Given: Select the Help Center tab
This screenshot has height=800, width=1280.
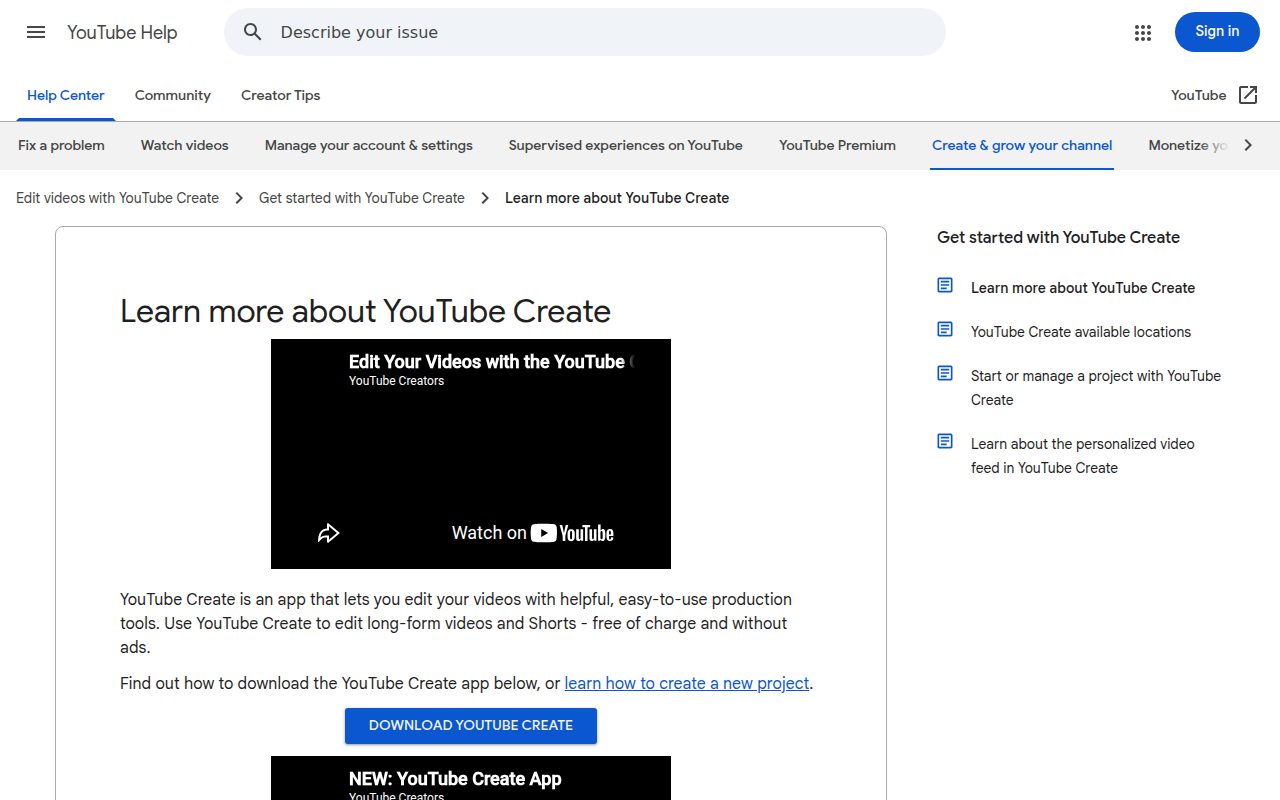Looking at the screenshot, I should [66, 95].
